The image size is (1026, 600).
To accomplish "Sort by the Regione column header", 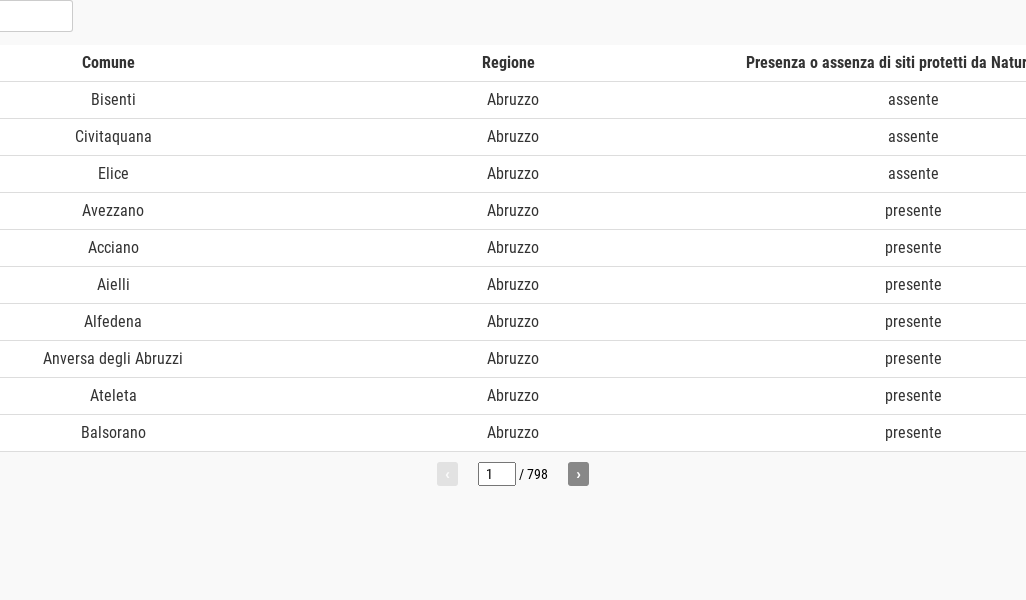I will (508, 63).
